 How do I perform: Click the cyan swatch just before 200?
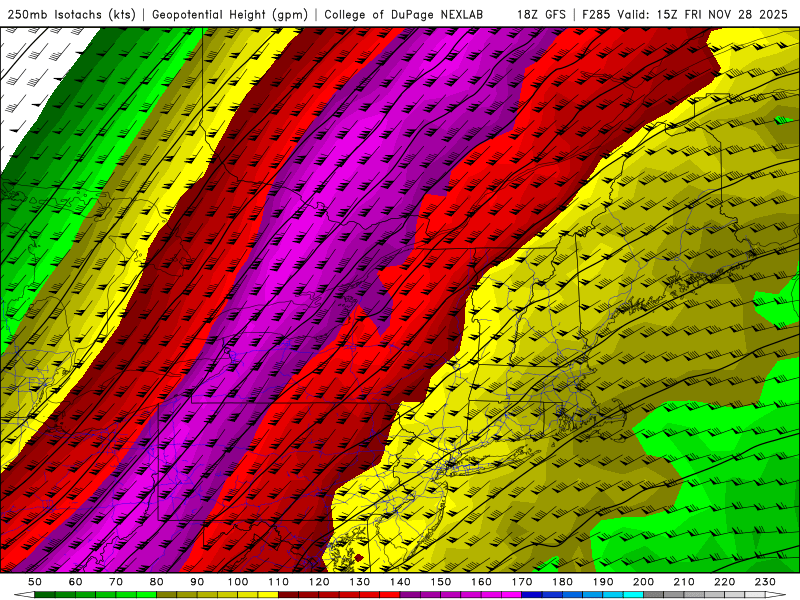pos(633,595)
